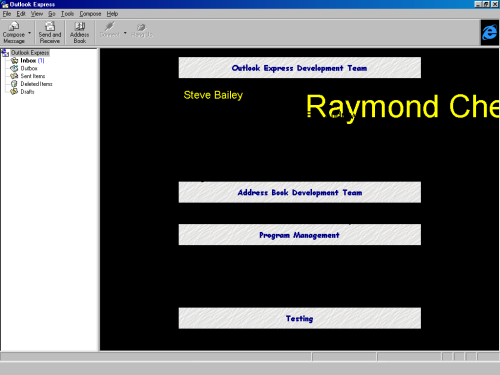Click the greyed Connect toolbar icon
Image resolution: width=500 pixels, height=375 pixels.
click(109, 26)
